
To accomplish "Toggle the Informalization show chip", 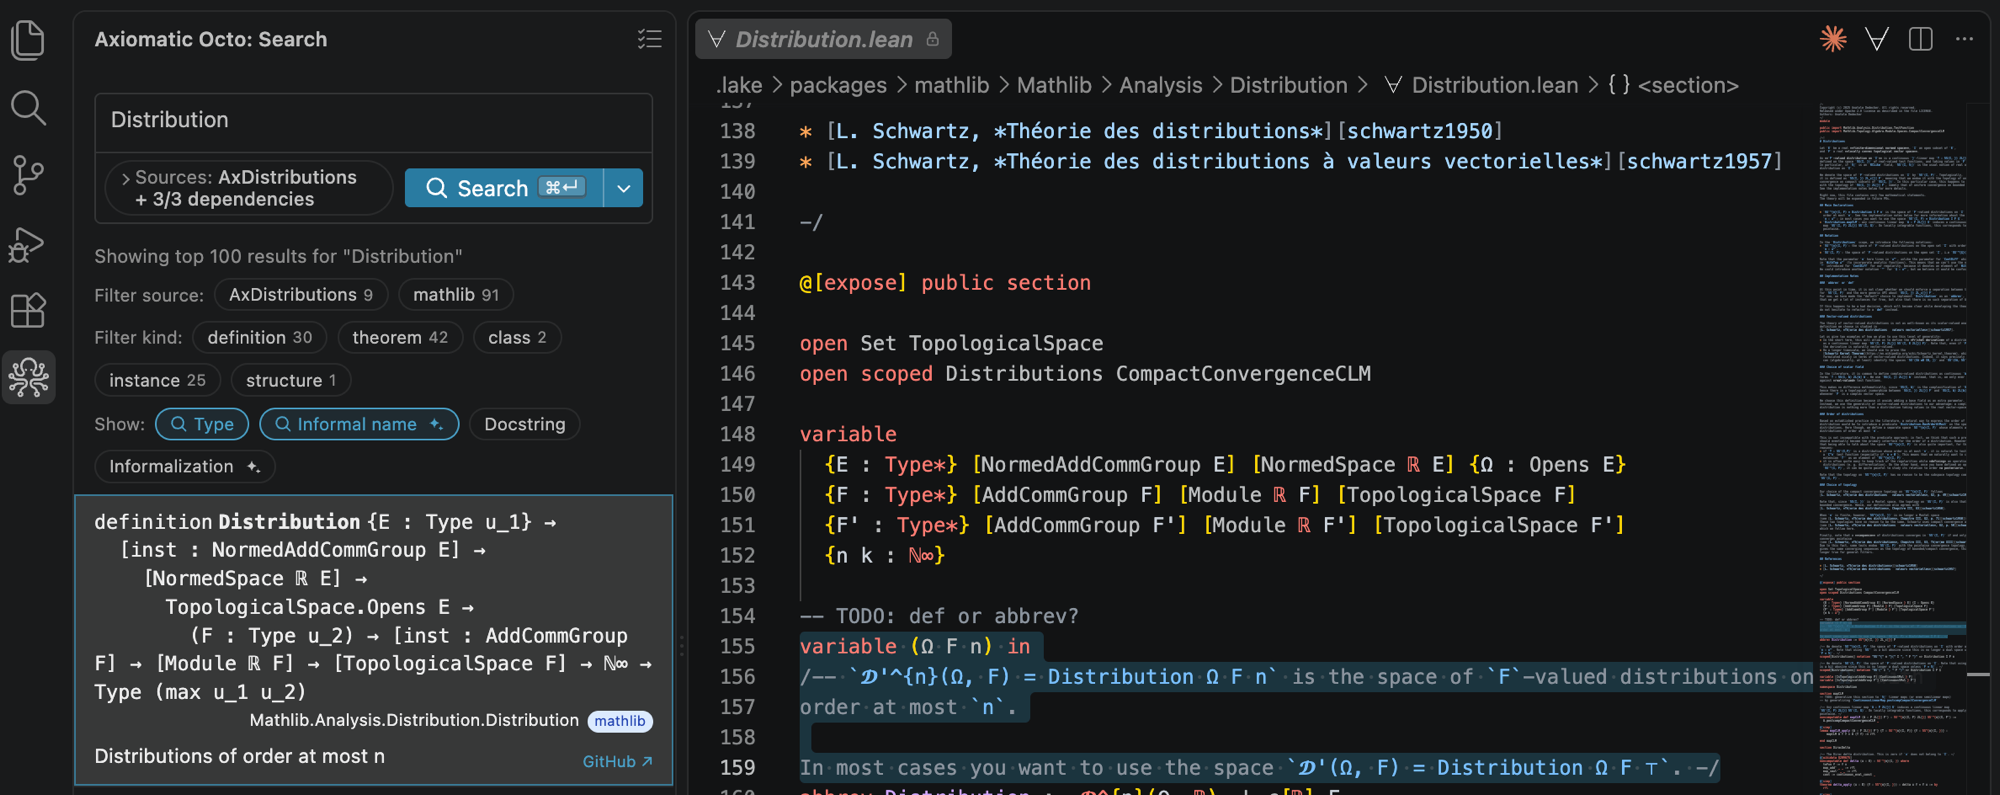I will click(185, 466).
